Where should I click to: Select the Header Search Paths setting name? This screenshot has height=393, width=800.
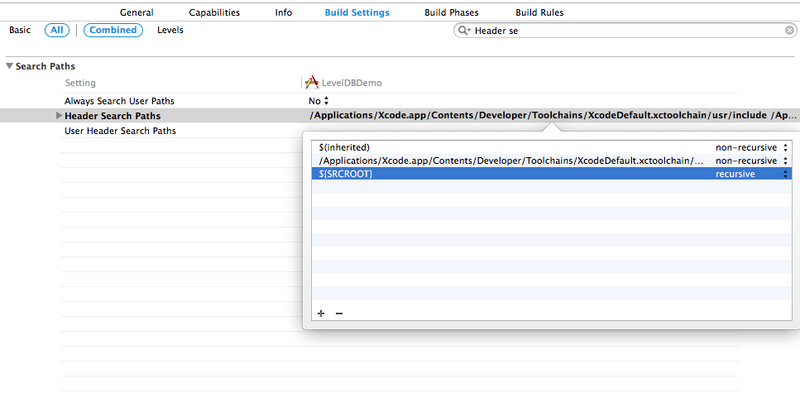click(112, 116)
